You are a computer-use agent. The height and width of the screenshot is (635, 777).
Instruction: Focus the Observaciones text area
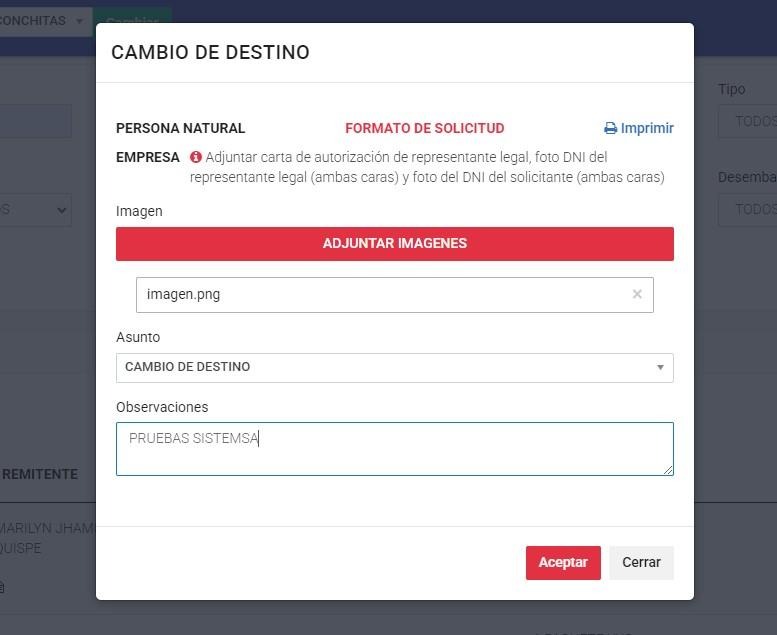pos(394,448)
